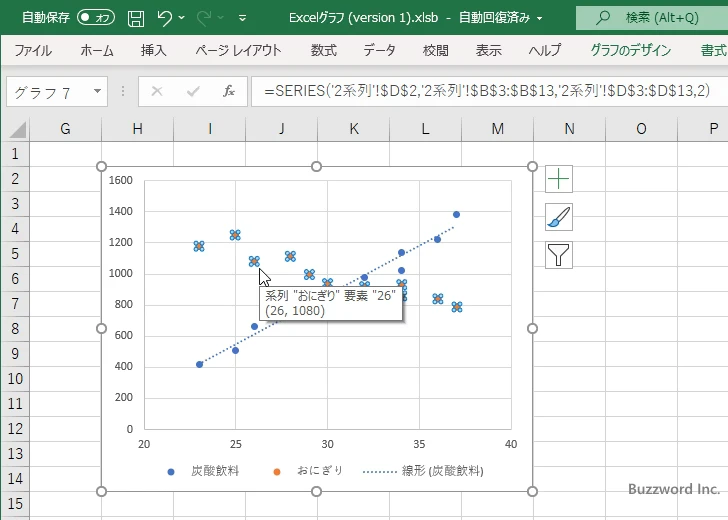Click the Select All corner triangle
Image resolution: width=728 pixels, height=520 pixels.
pos(18,129)
